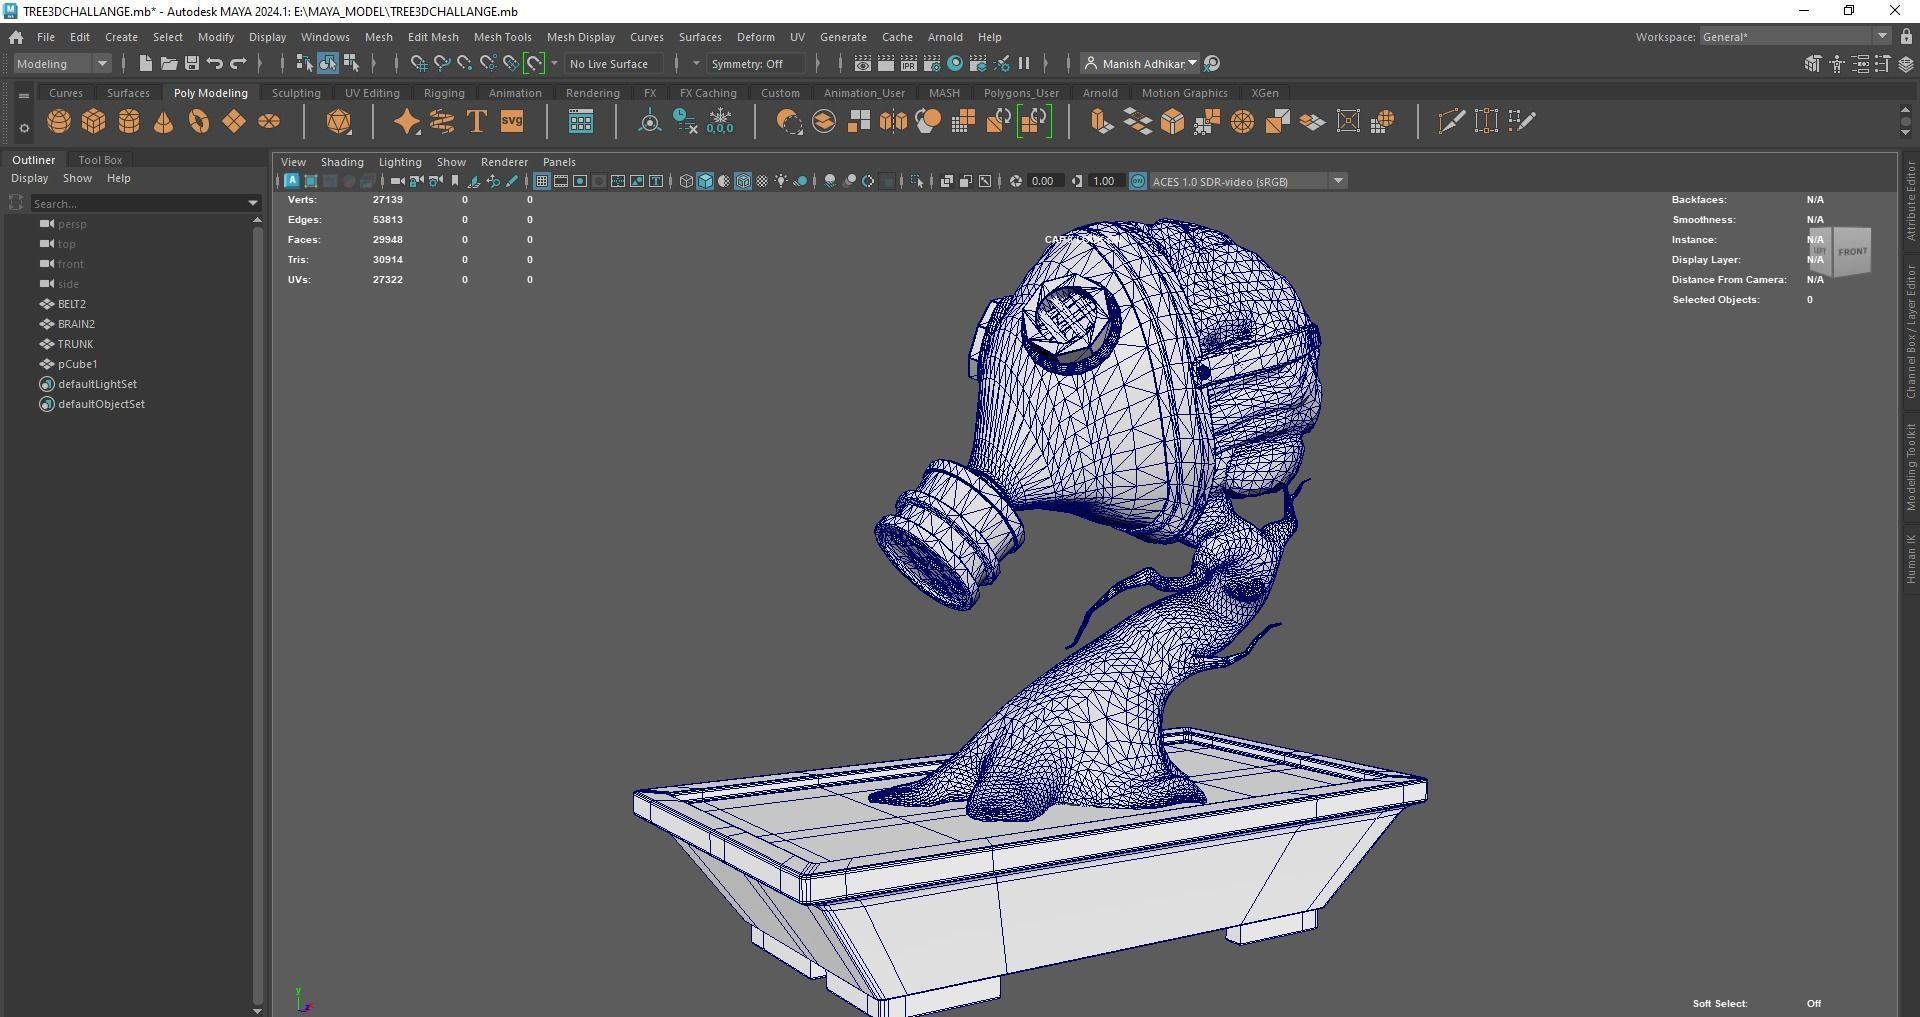The image size is (1920, 1017).
Task: Click the shelf settings gear icon
Action: click(x=24, y=128)
